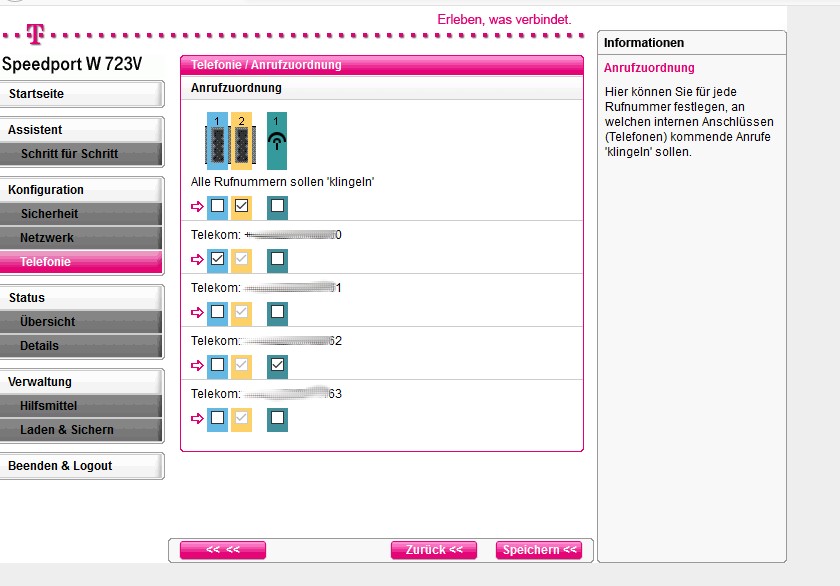Open the Status menu section
The width and height of the screenshot is (840, 586).
81,298
